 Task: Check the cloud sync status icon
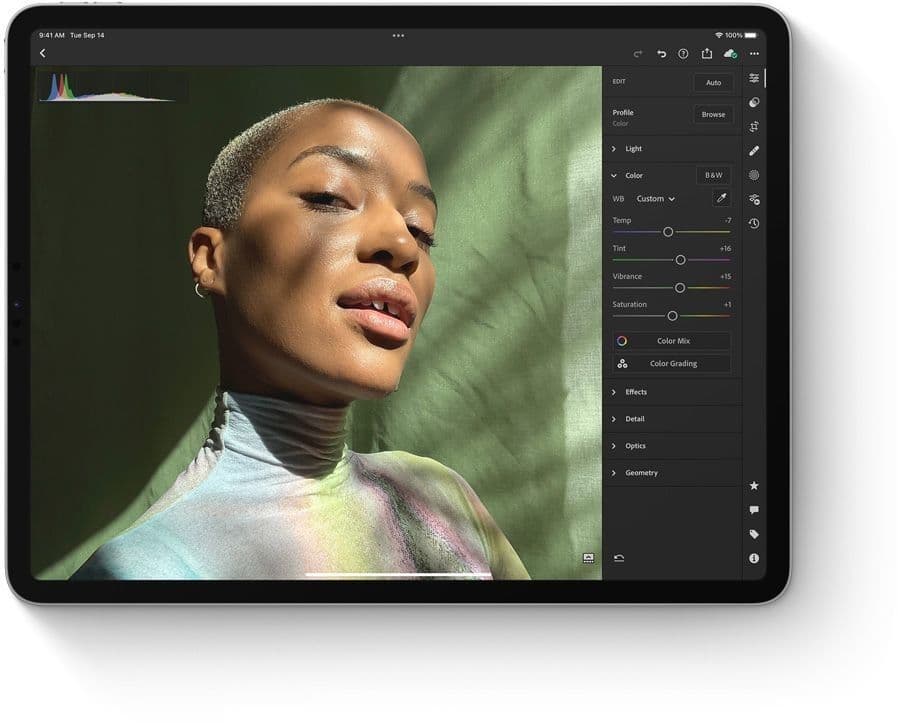pos(730,54)
